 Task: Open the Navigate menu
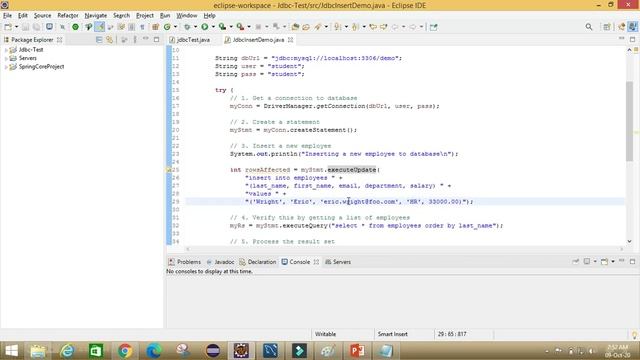(96, 16)
